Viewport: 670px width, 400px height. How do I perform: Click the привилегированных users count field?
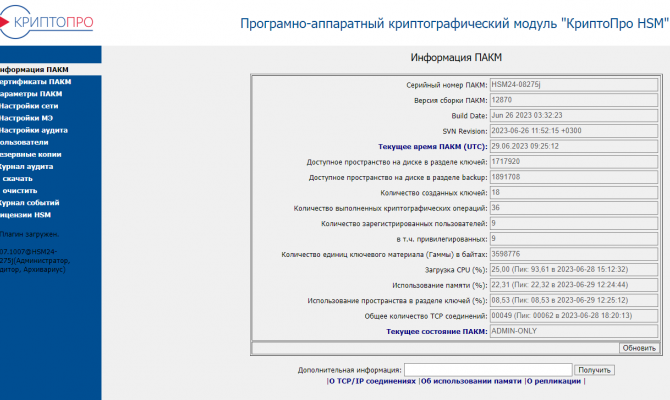tap(574, 238)
